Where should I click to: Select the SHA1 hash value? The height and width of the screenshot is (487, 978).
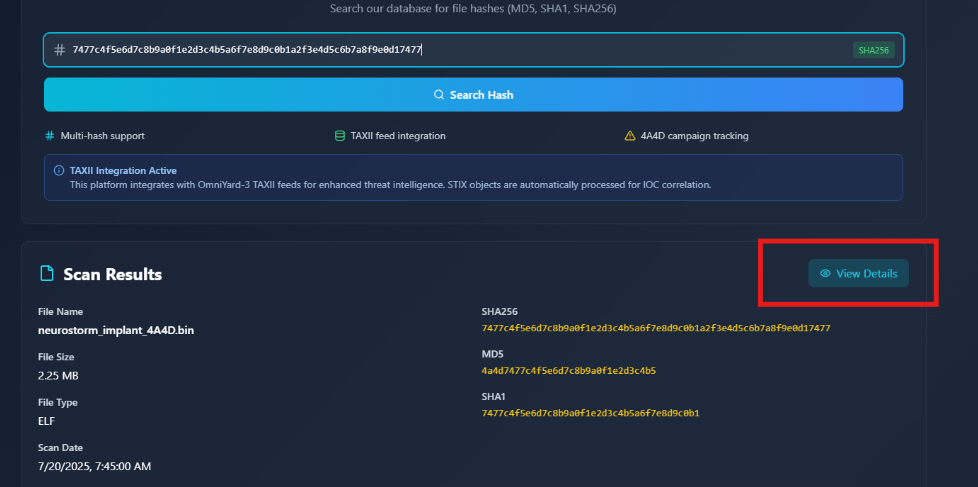[x=590, y=413]
